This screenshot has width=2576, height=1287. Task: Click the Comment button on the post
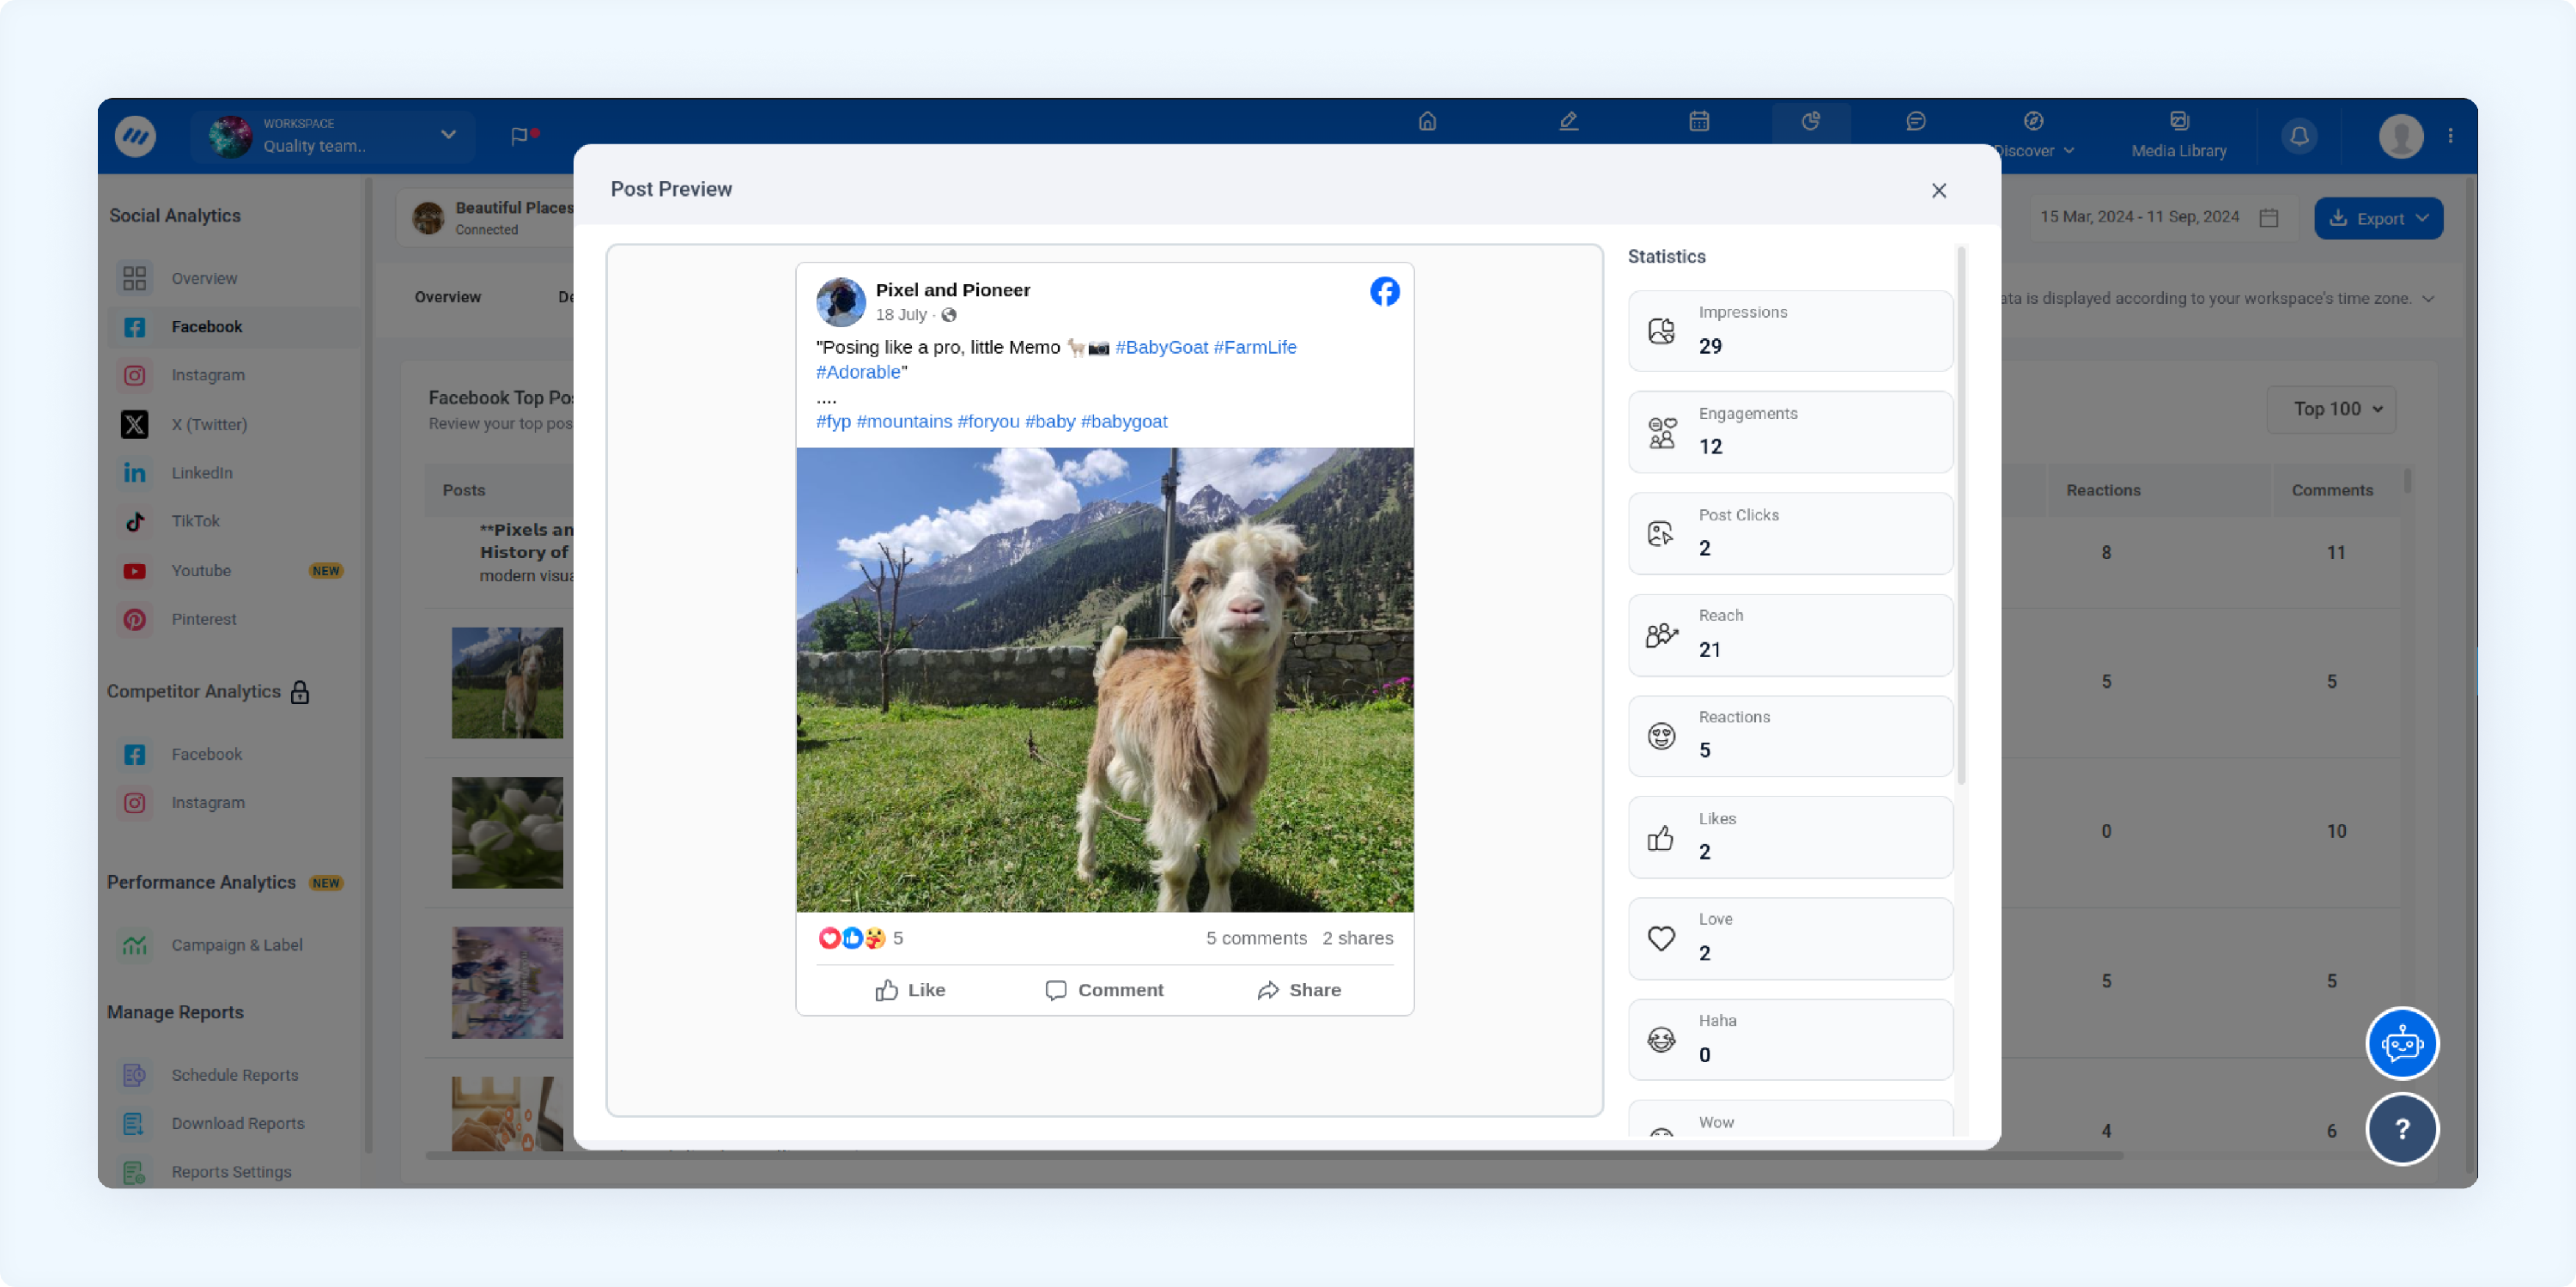coord(1103,990)
